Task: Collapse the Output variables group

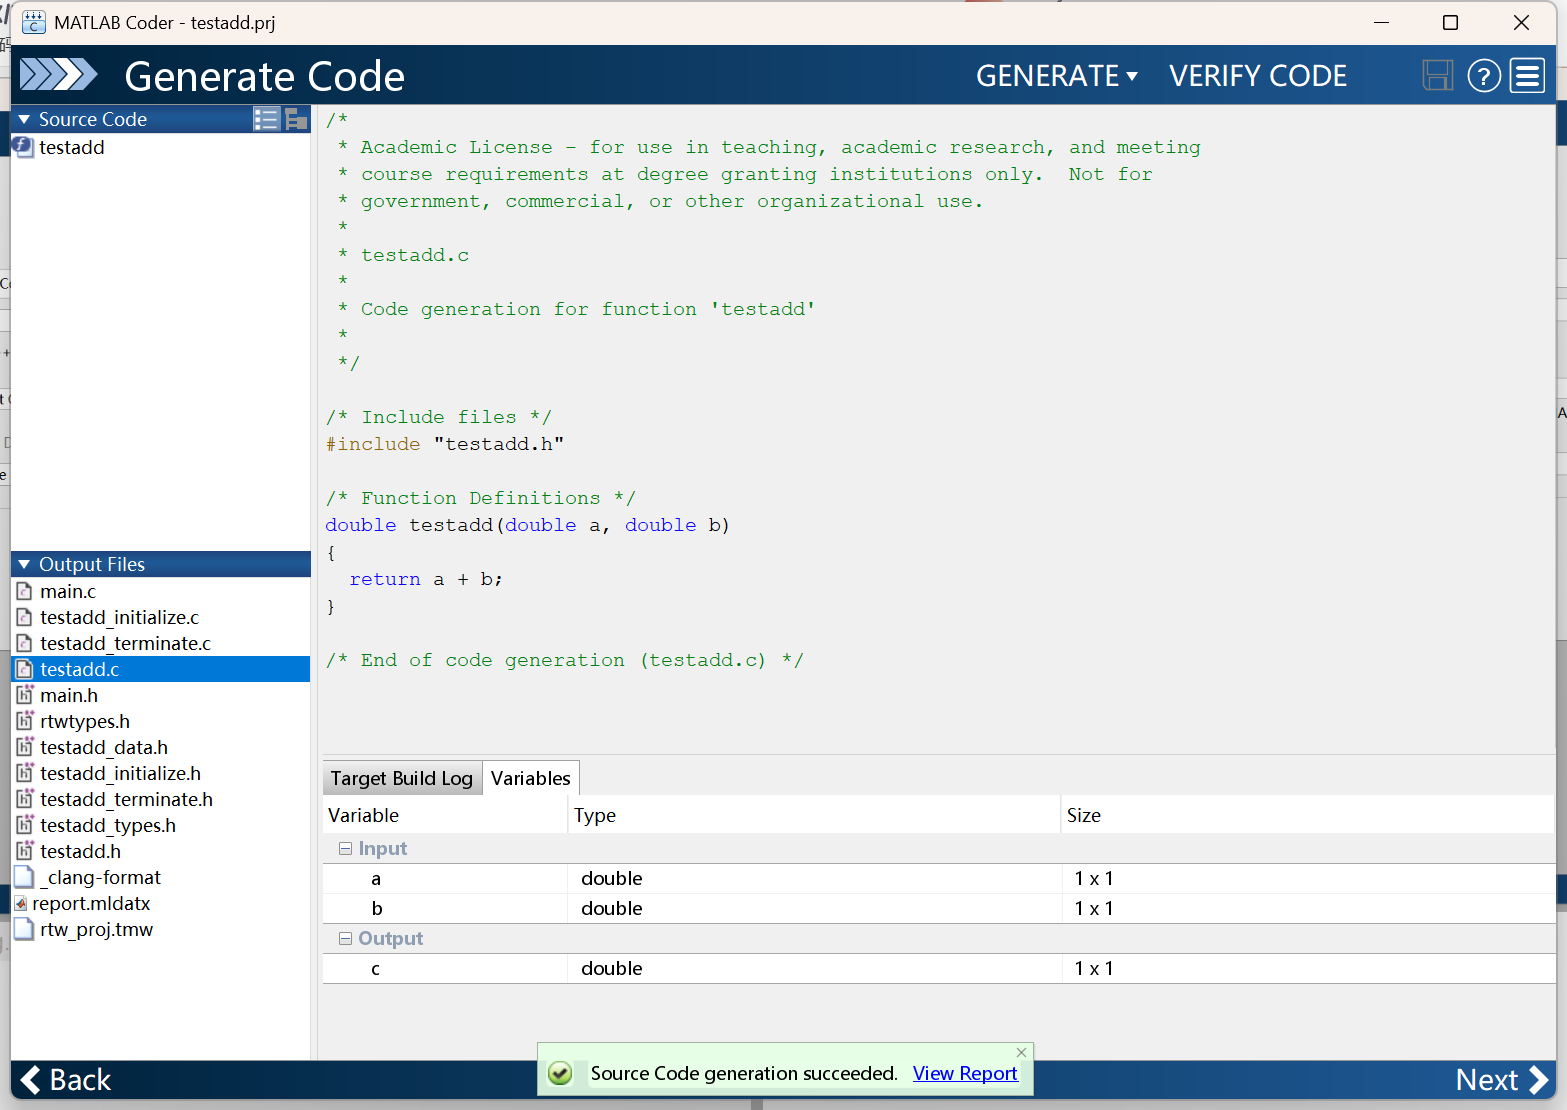Action: [x=345, y=938]
